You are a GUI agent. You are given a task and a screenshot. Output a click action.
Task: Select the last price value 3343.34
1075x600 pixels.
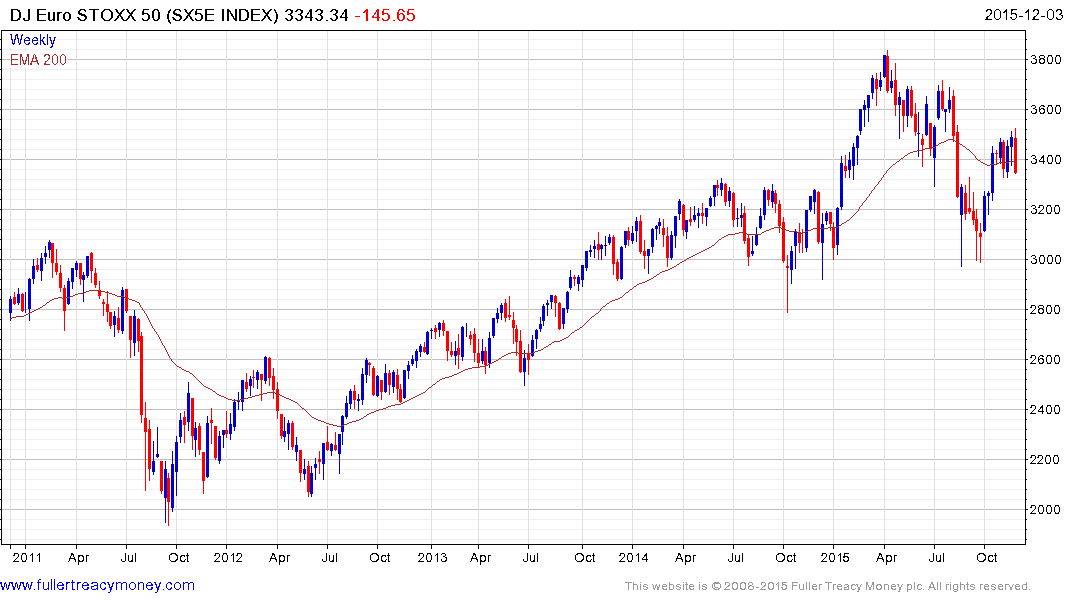pyautogui.click(x=316, y=15)
